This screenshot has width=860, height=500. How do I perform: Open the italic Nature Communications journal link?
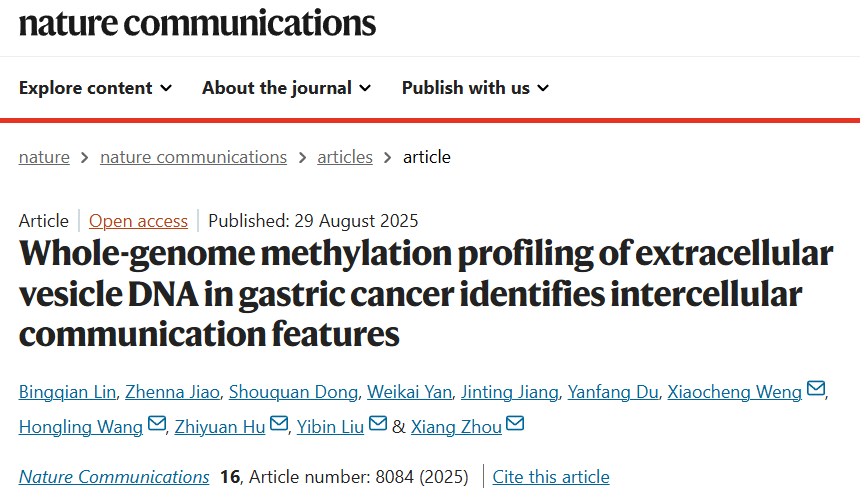(x=114, y=477)
